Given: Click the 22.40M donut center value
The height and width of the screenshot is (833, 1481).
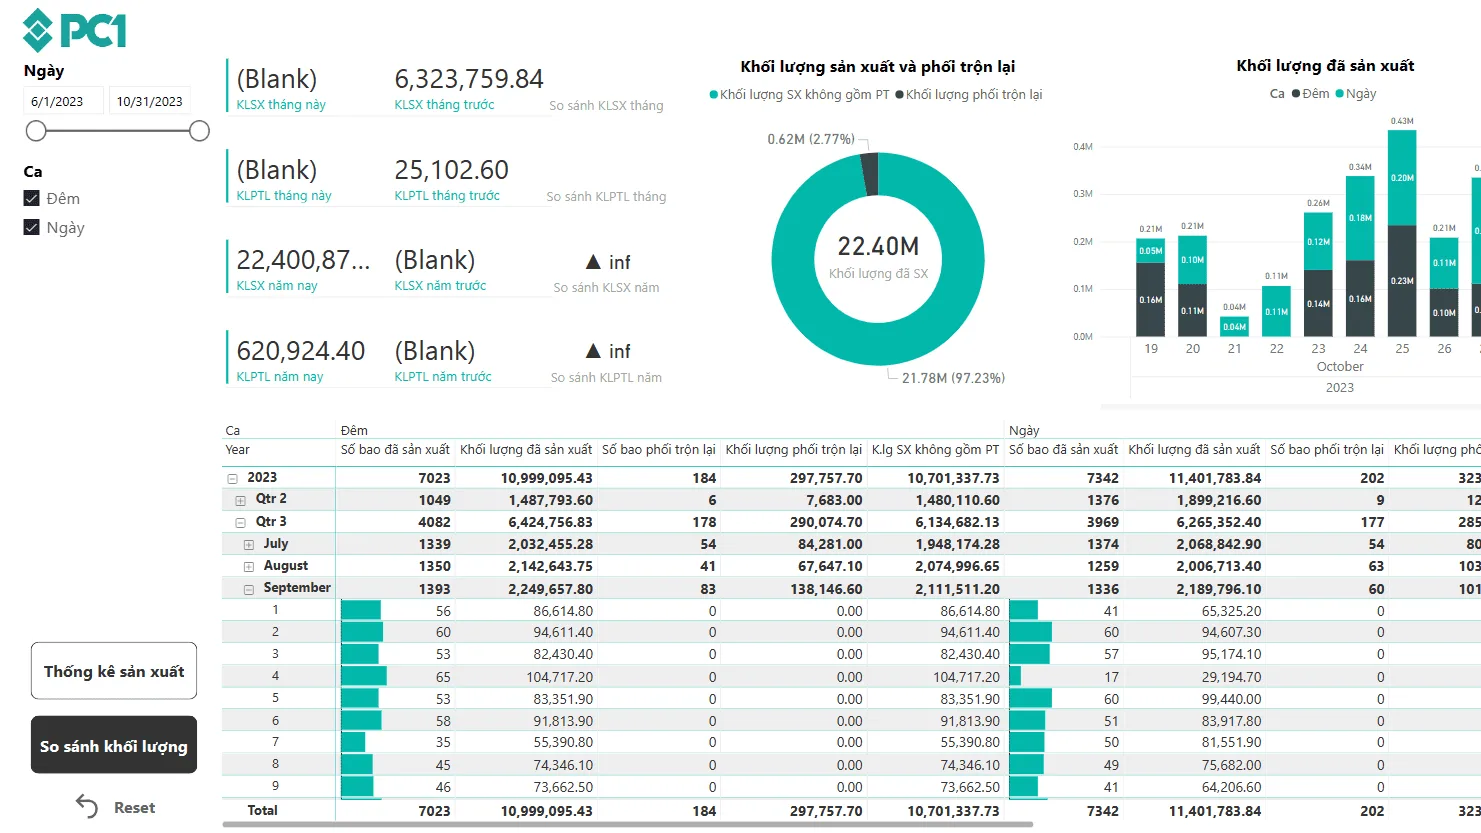Looking at the screenshot, I should (878, 246).
